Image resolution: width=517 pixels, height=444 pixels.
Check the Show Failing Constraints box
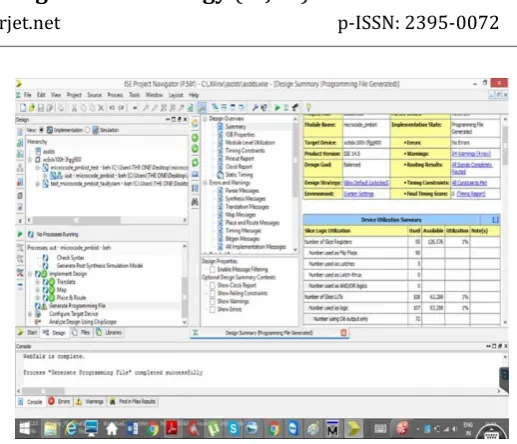pyautogui.click(x=212, y=293)
